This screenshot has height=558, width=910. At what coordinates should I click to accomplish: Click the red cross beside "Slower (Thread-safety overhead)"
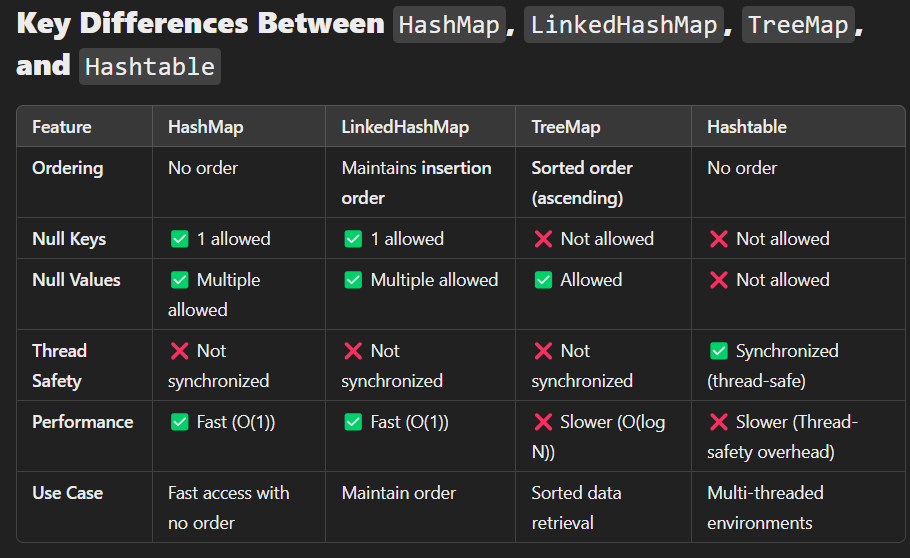coord(718,422)
